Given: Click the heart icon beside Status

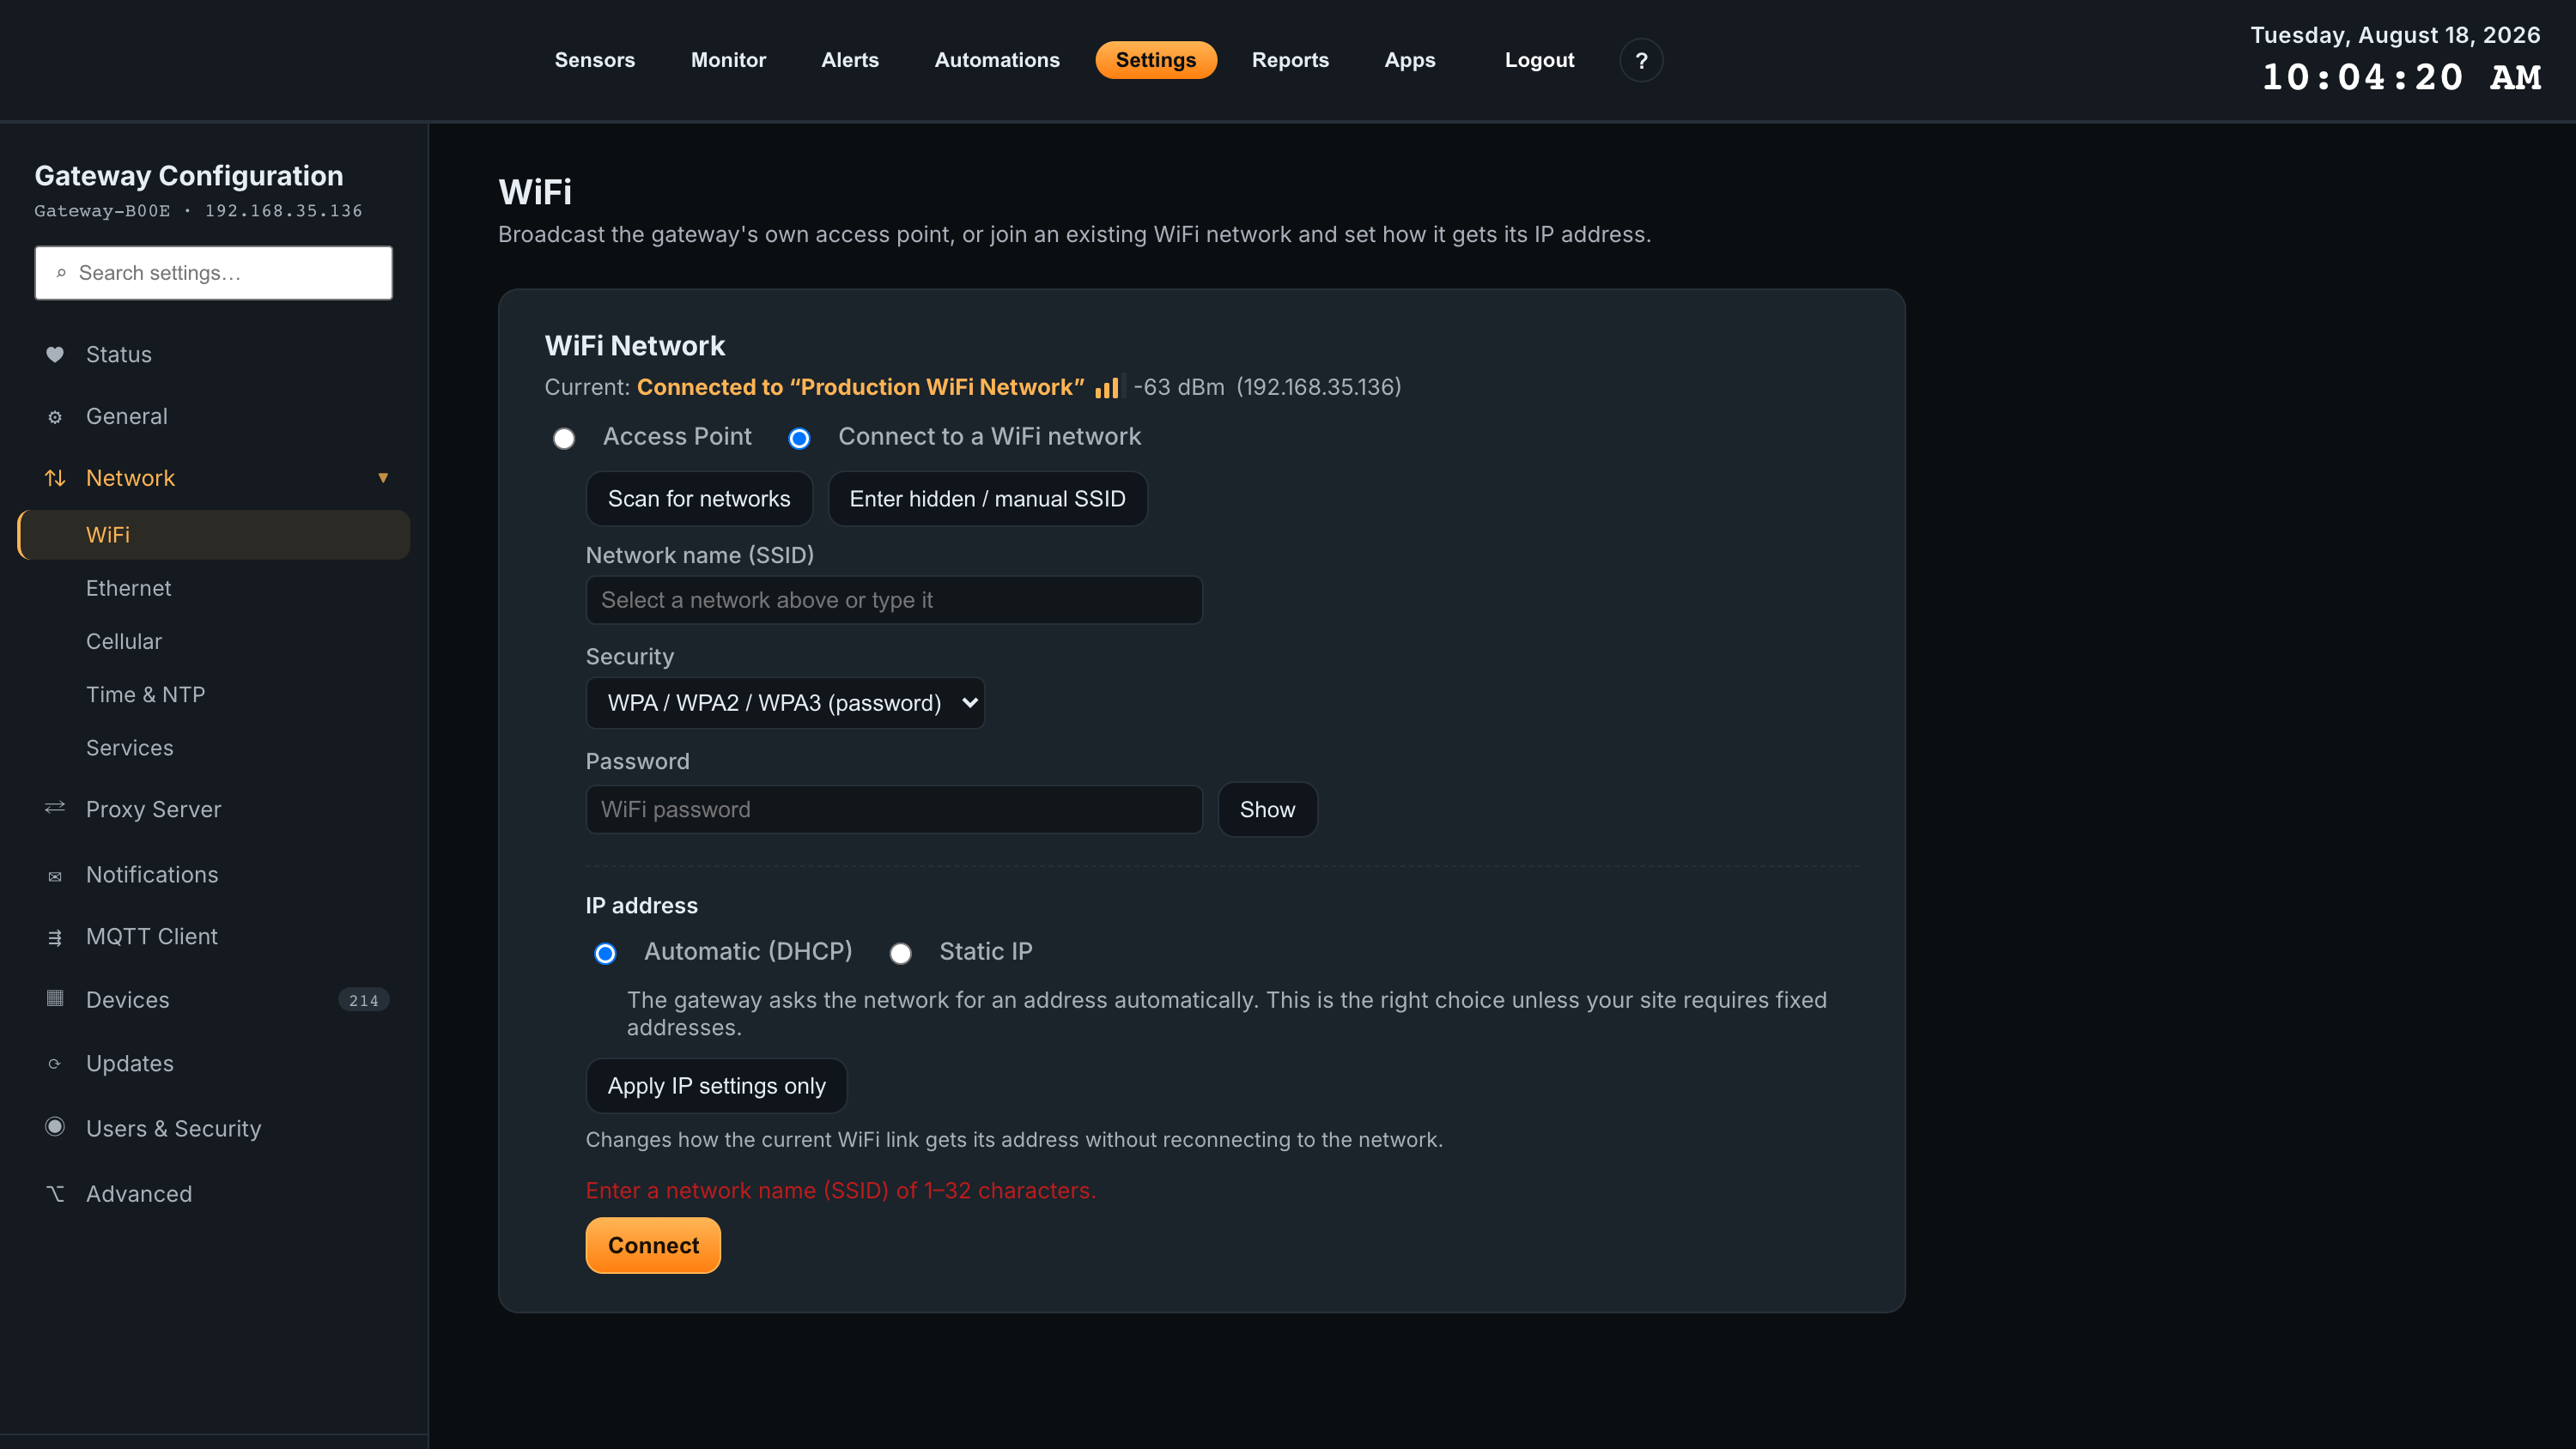Looking at the screenshot, I should click(x=55, y=354).
